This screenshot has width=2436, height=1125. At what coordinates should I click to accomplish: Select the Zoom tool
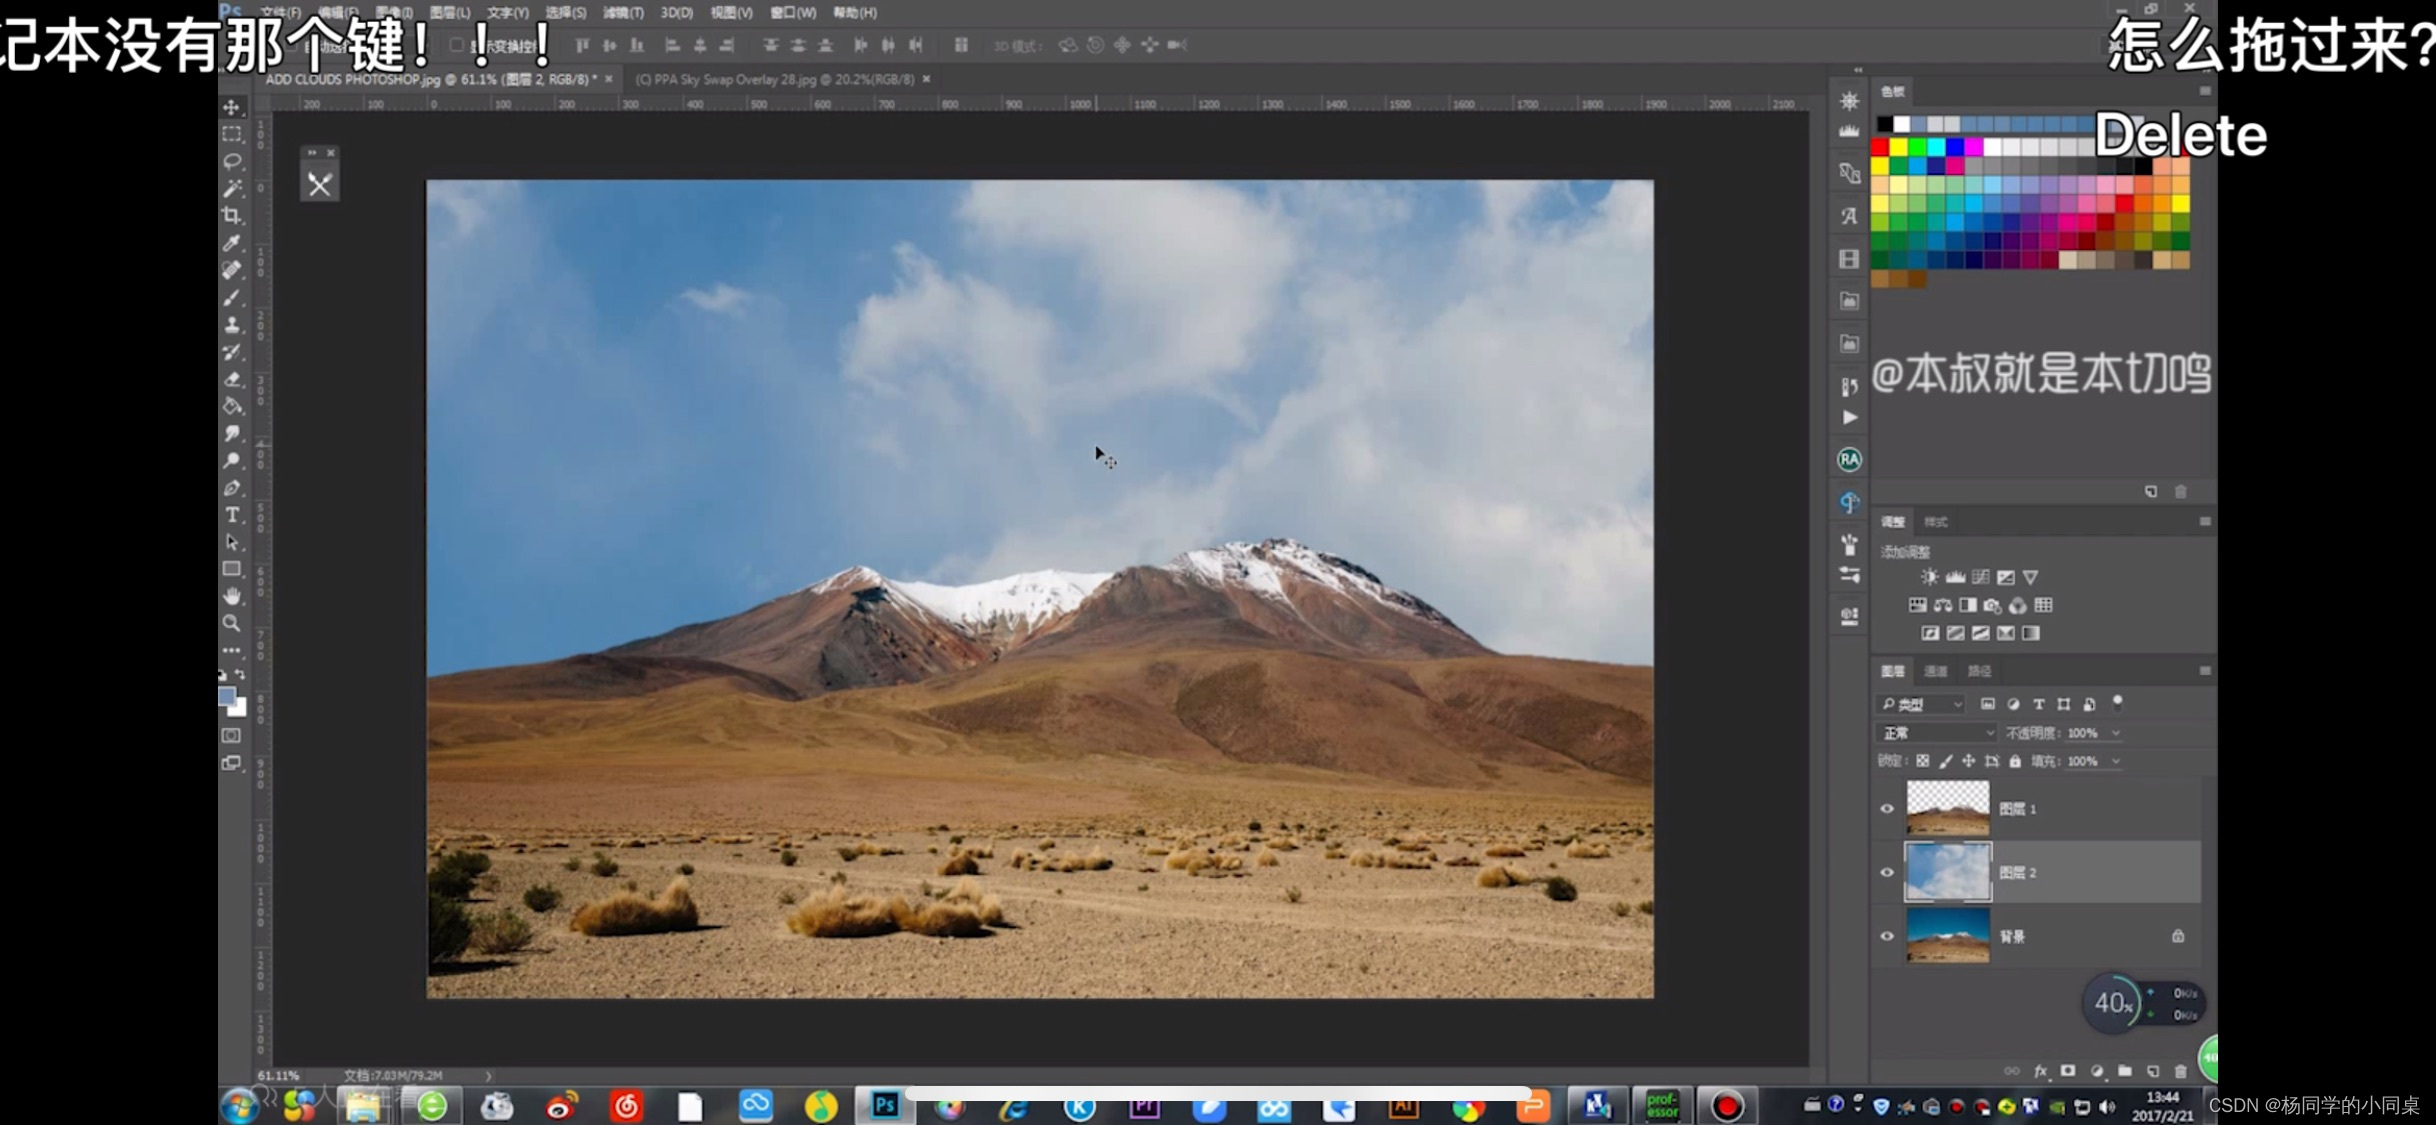[232, 623]
